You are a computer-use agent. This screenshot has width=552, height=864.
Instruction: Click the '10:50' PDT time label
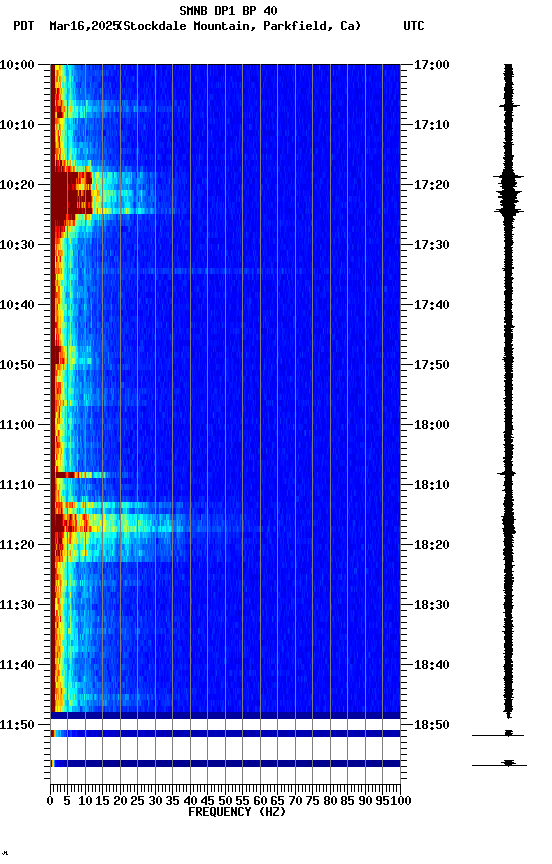point(17,365)
